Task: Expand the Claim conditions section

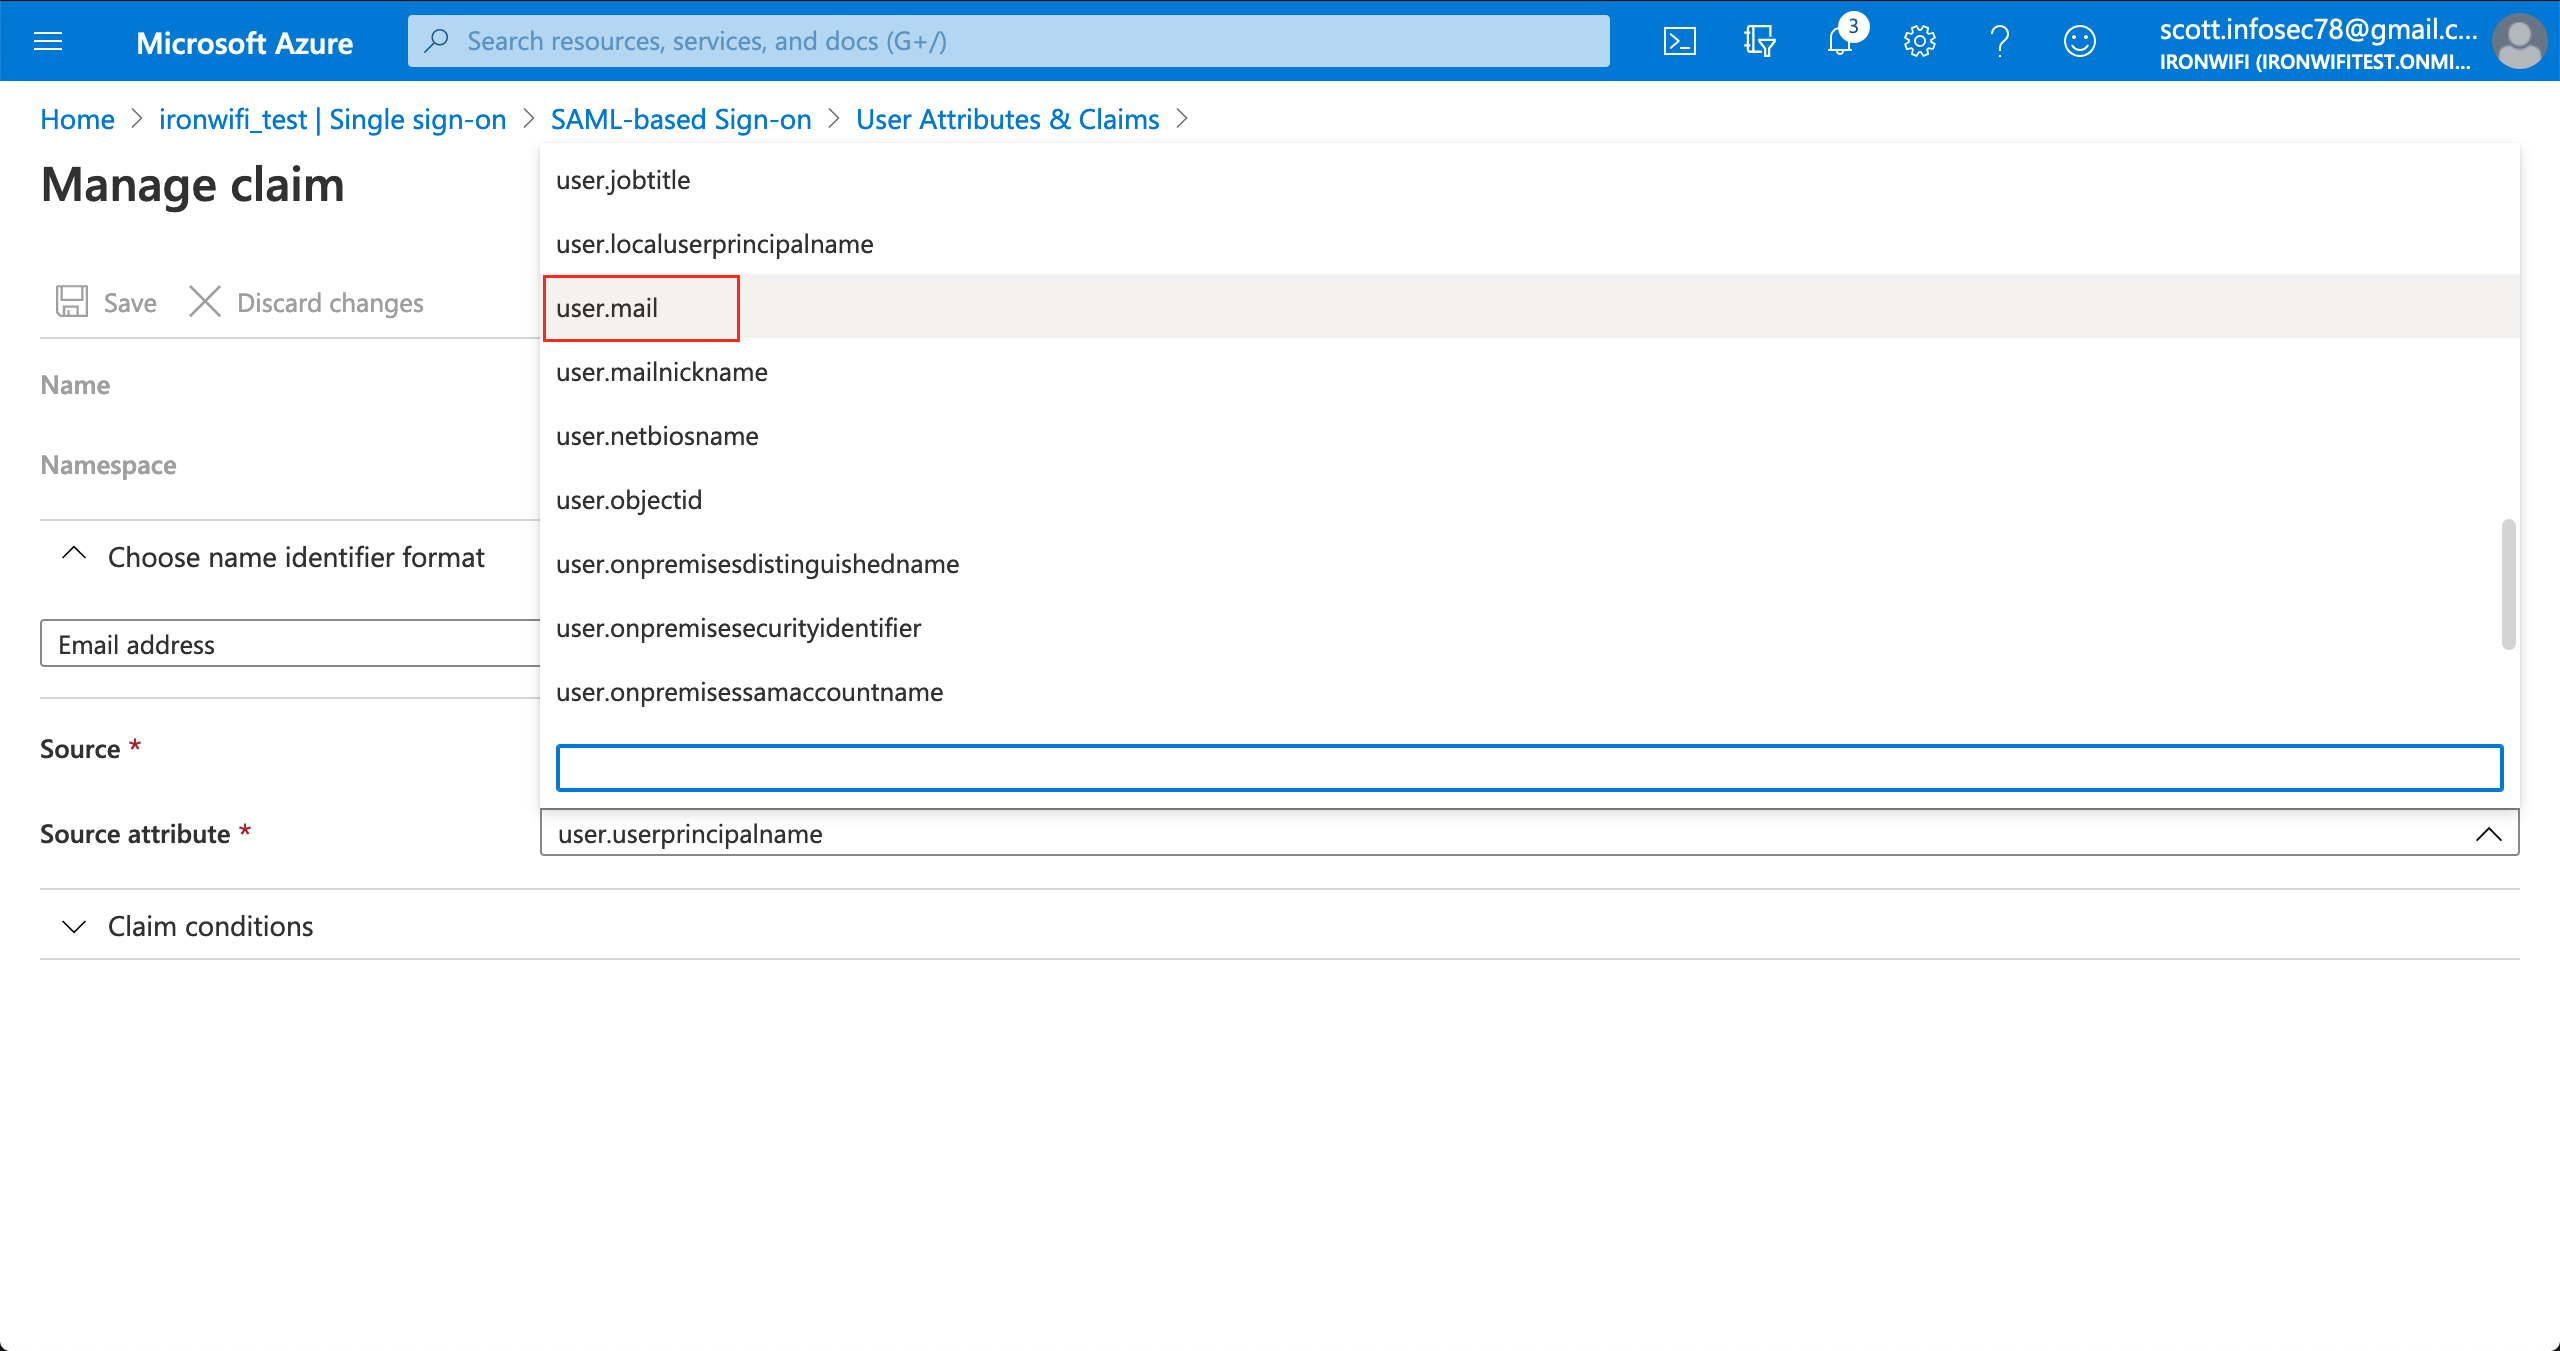Action: [x=74, y=926]
